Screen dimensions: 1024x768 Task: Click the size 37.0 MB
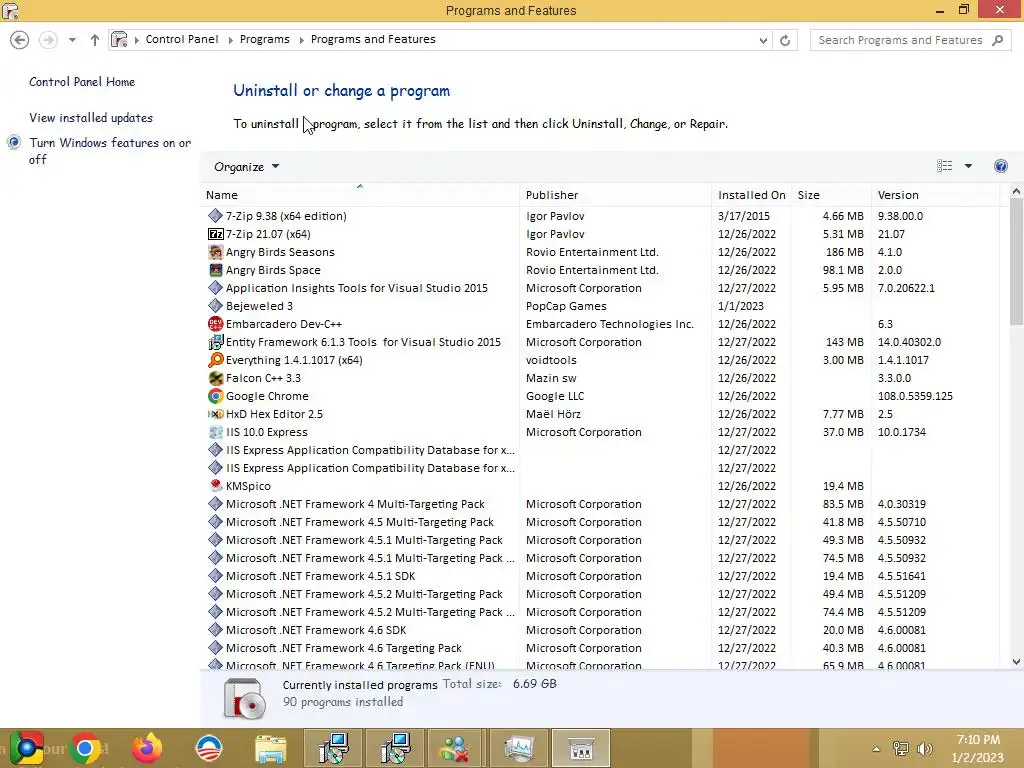coord(843,432)
